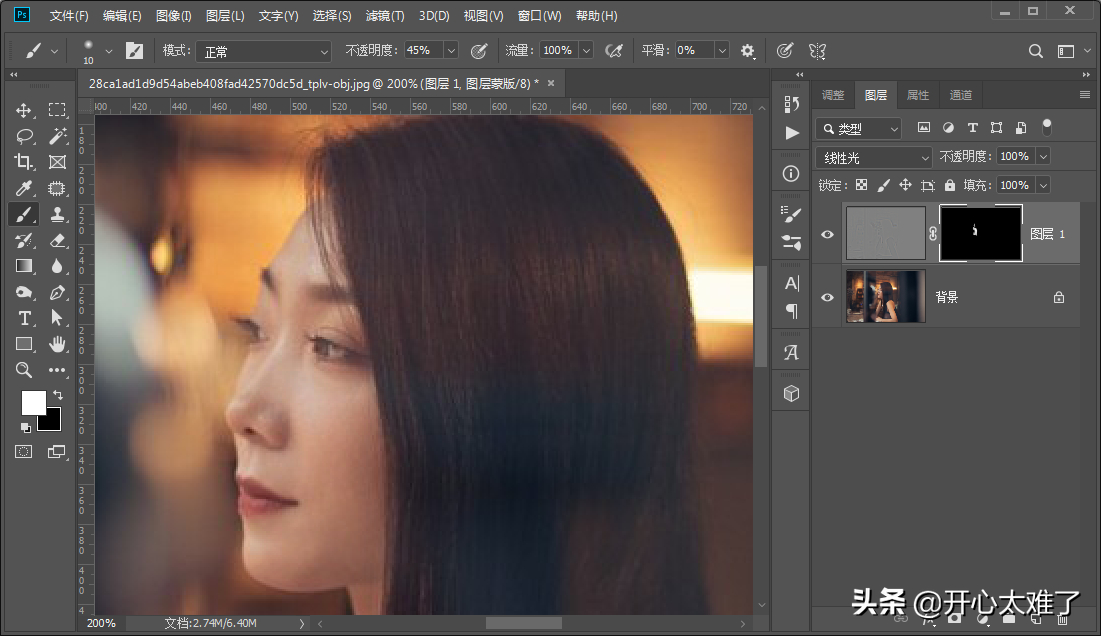Select the Clone Stamp tool
Screen dimensions: 1101x636
tap(57, 214)
